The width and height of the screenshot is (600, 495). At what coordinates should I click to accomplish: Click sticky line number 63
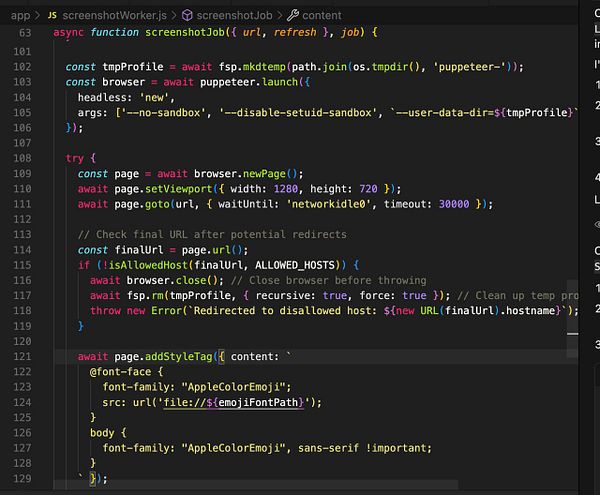[x=25, y=33]
